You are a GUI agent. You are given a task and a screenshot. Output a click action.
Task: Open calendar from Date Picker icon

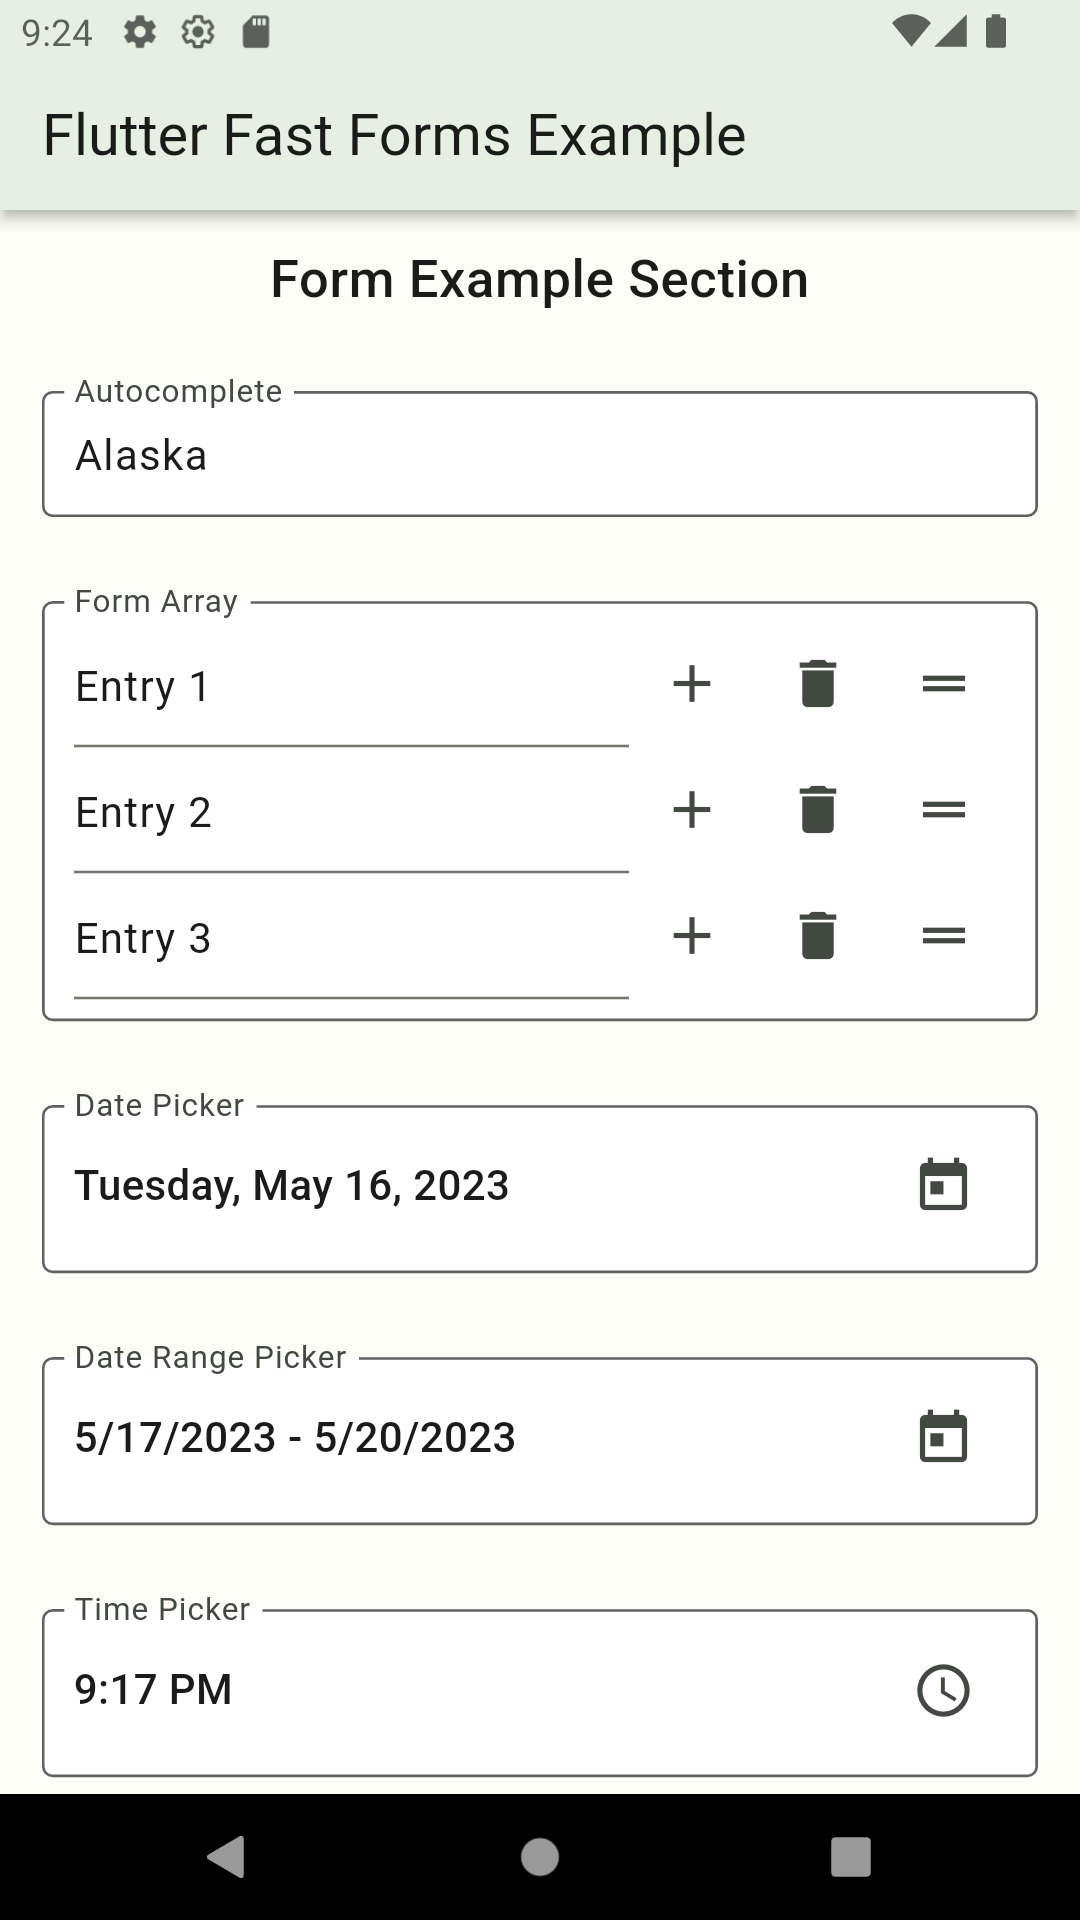(x=943, y=1185)
